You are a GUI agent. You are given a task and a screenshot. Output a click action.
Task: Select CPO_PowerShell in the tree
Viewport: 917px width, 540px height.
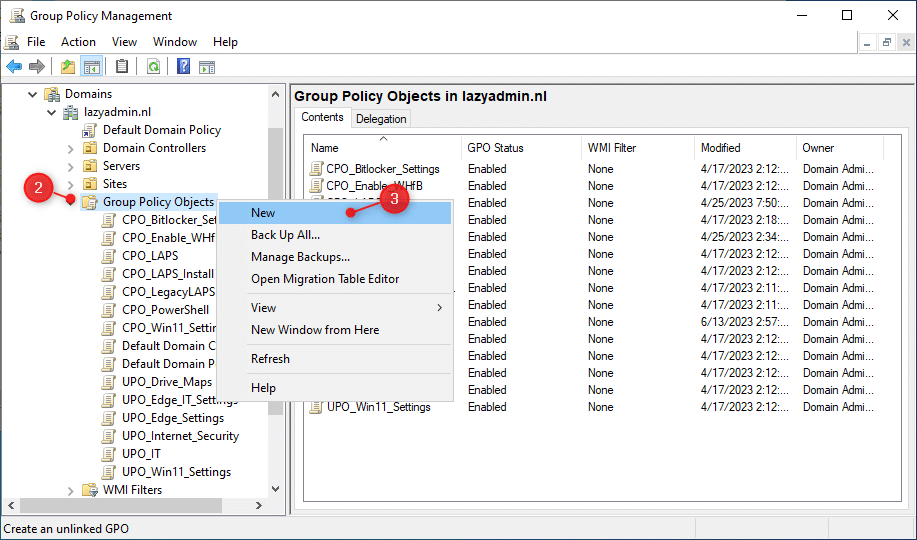click(165, 310)
